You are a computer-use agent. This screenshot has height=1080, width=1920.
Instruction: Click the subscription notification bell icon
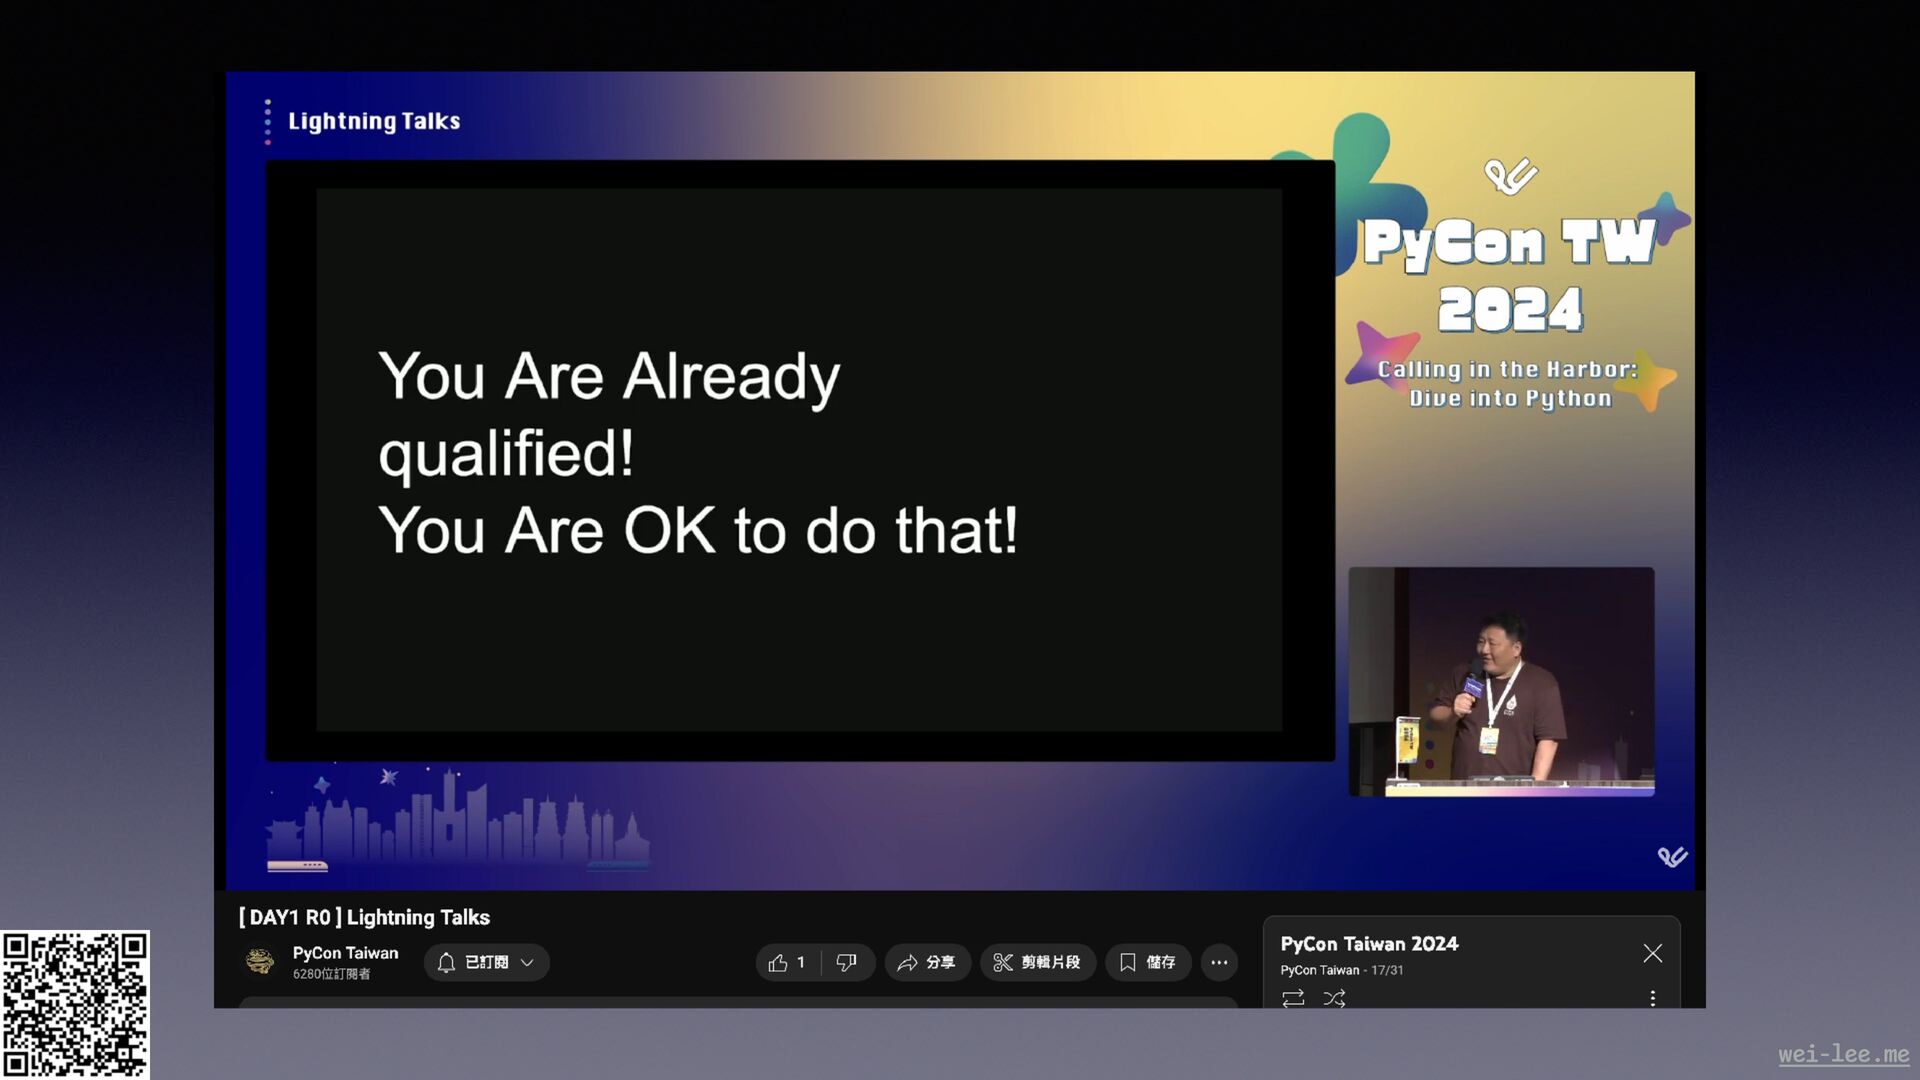click(447, 962)
